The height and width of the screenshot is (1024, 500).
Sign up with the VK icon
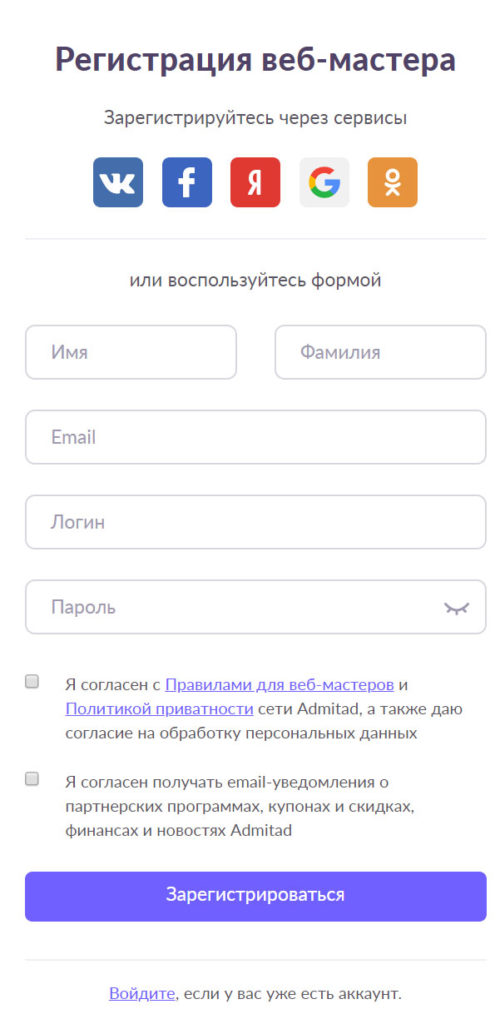[x=118, y=182]
